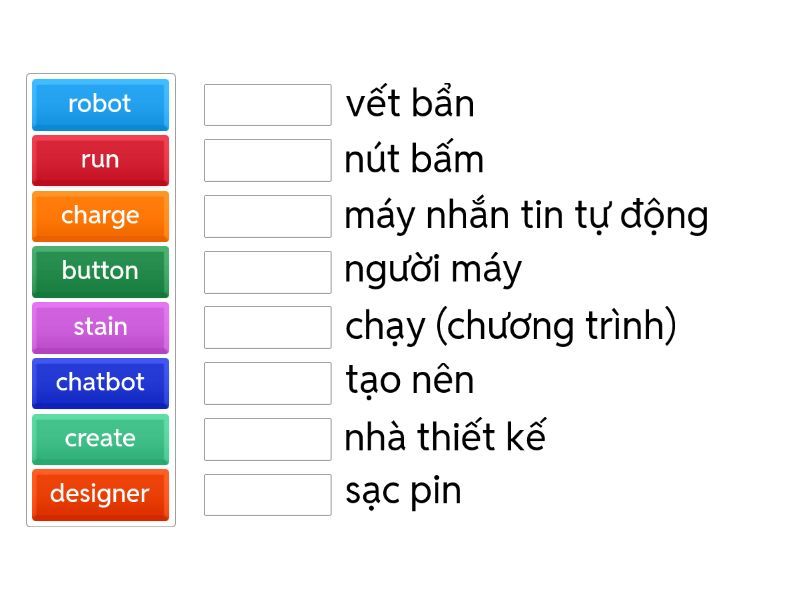Select the answer slot for 'nút bấm'
This screenshot has width=800, height=600.
pyautogui.click(x=267, y=160)
